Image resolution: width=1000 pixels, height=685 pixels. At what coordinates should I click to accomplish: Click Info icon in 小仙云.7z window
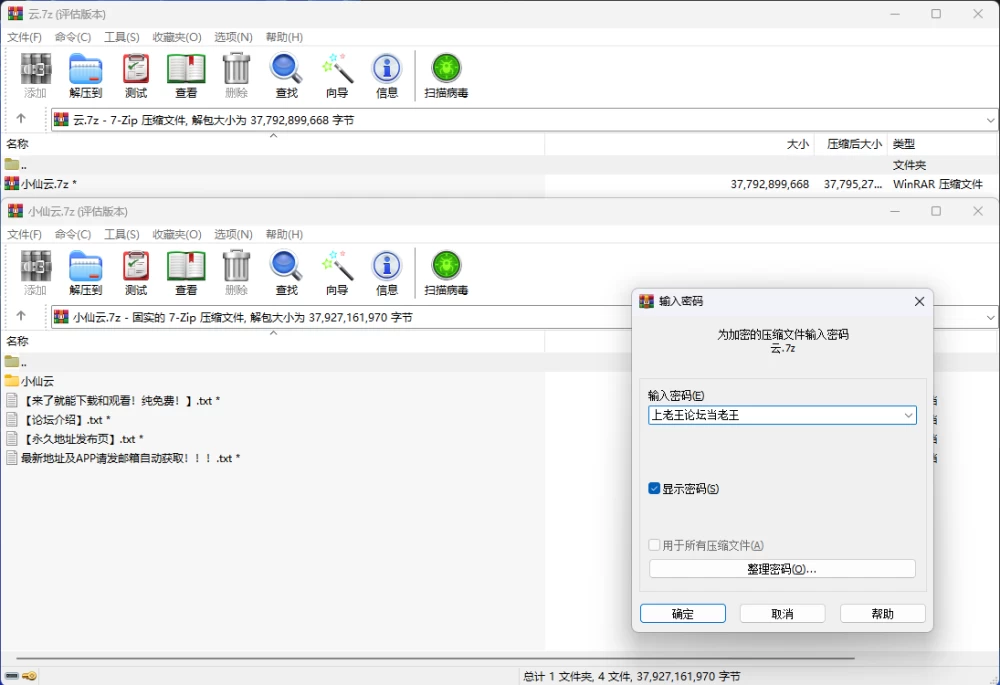[386, 272]
